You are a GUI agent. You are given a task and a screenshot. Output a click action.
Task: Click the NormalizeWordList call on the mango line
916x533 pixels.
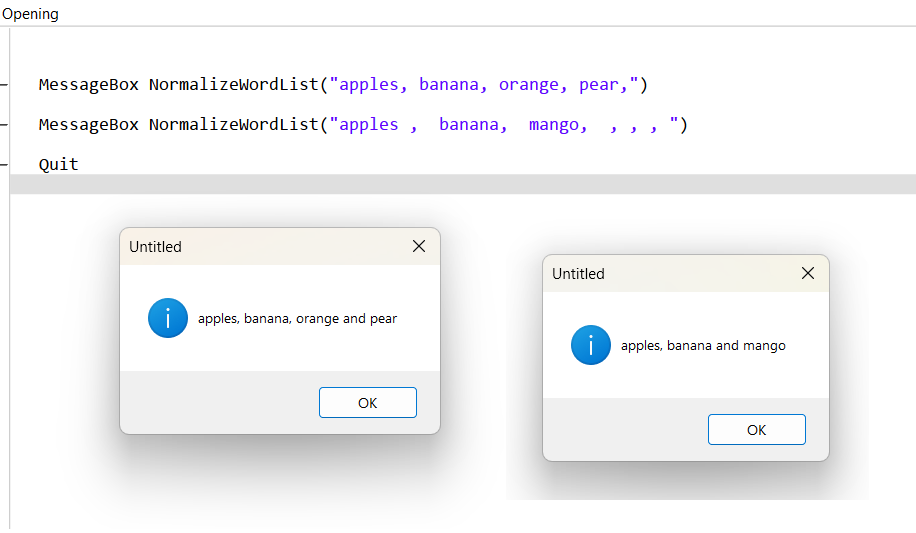pos(234,125)
